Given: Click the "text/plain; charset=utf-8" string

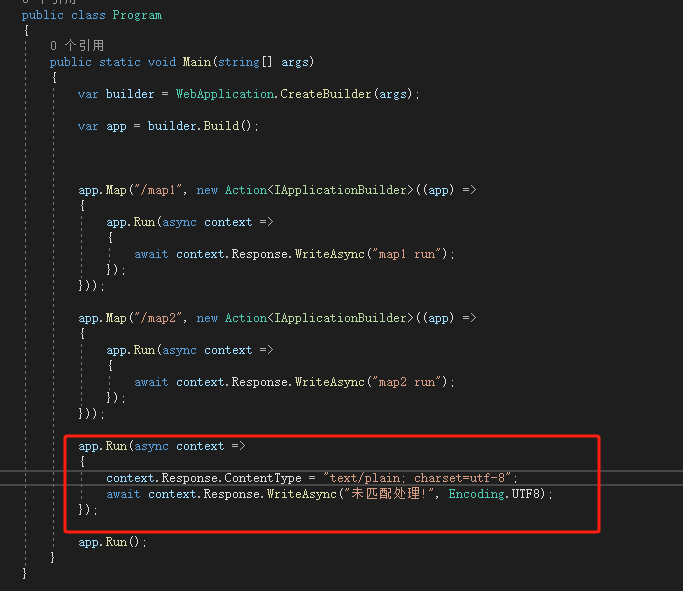Looking at the screenshot, I should [421, 478].
